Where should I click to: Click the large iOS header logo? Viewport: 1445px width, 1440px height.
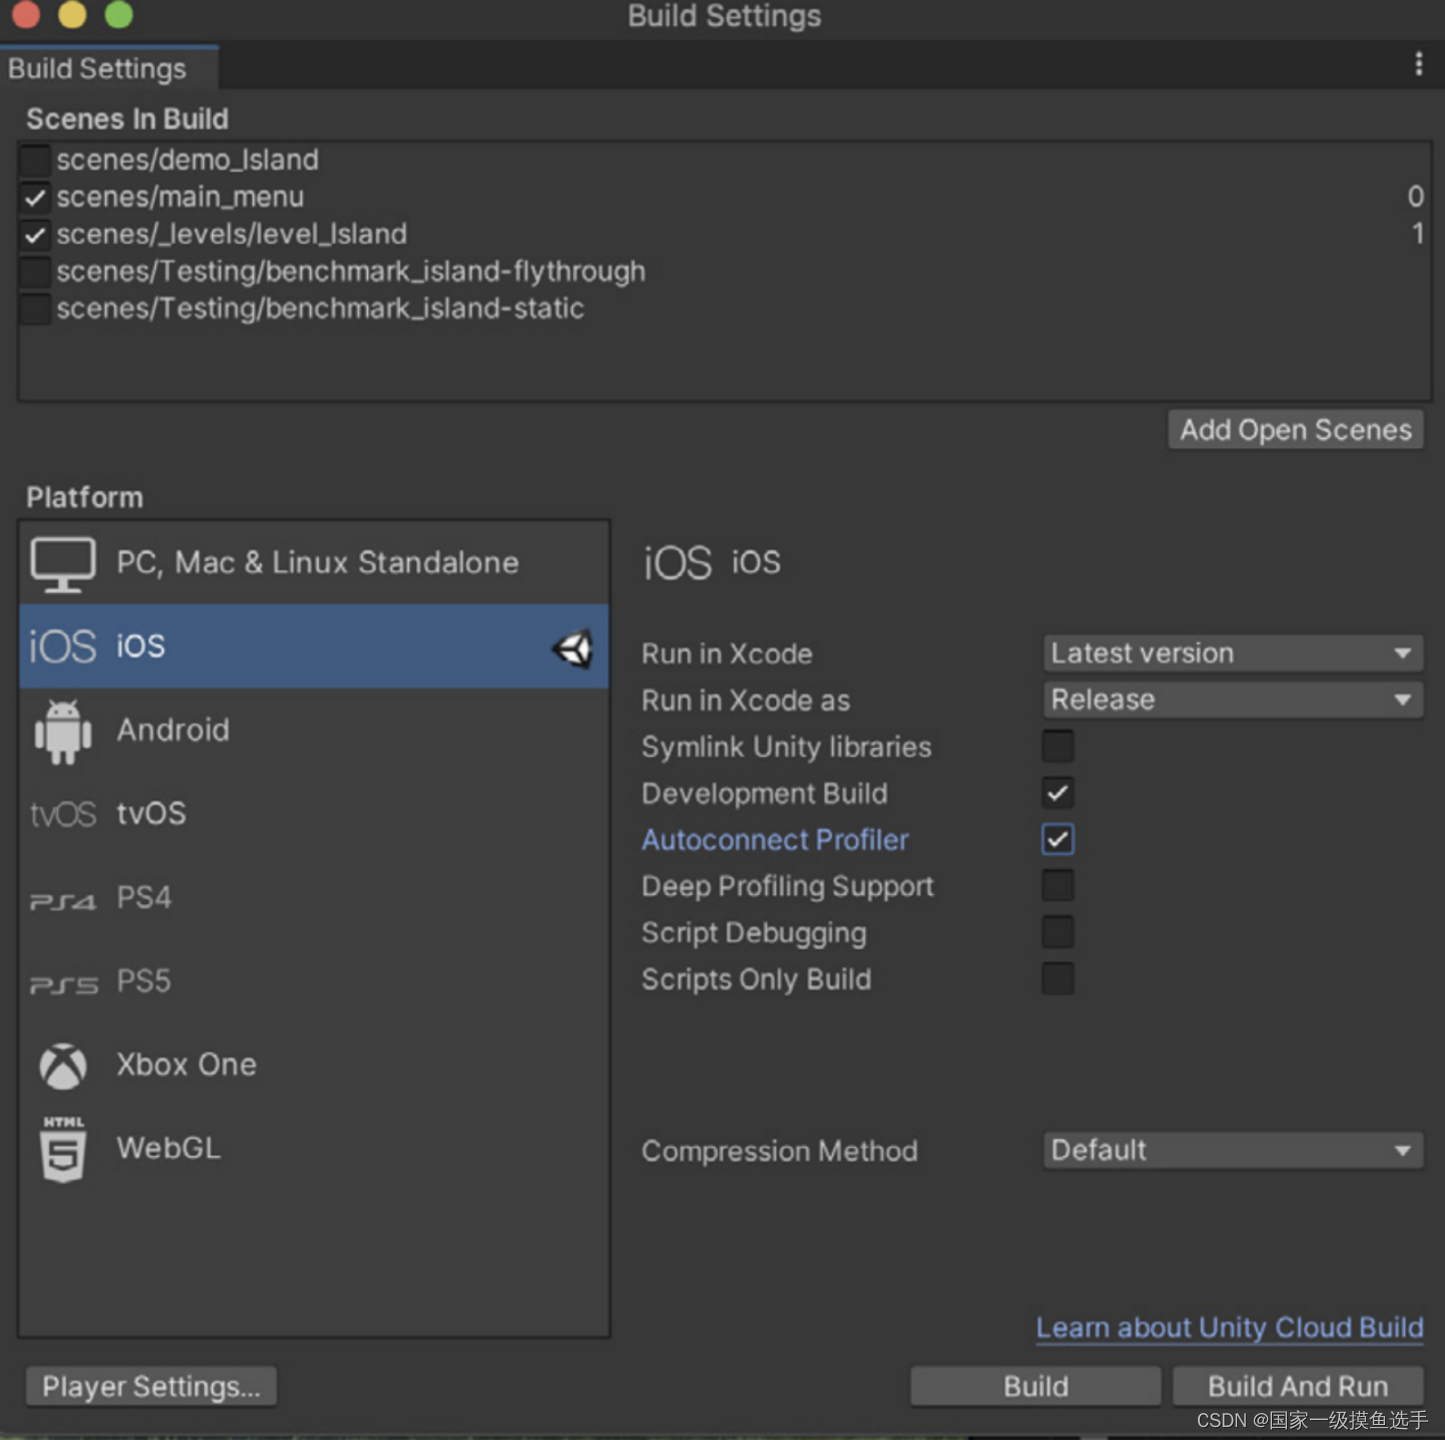click(677, 563)
